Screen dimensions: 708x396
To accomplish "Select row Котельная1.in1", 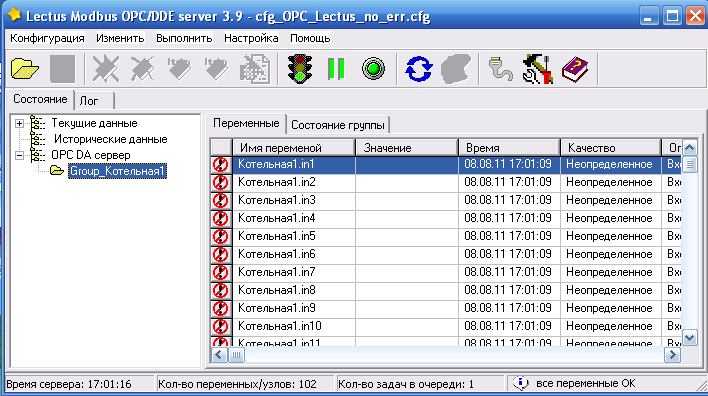I will click(446, 165).
